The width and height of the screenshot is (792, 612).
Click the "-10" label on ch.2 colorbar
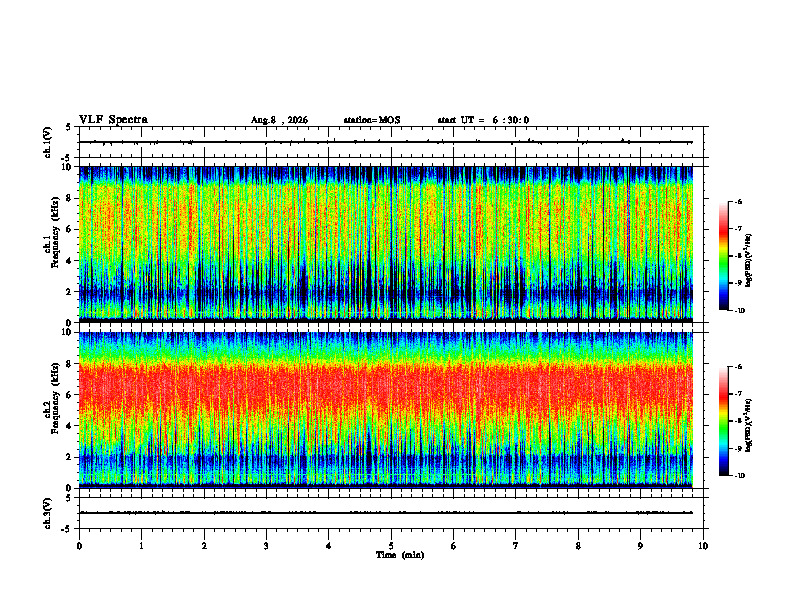tap(739, 476)
